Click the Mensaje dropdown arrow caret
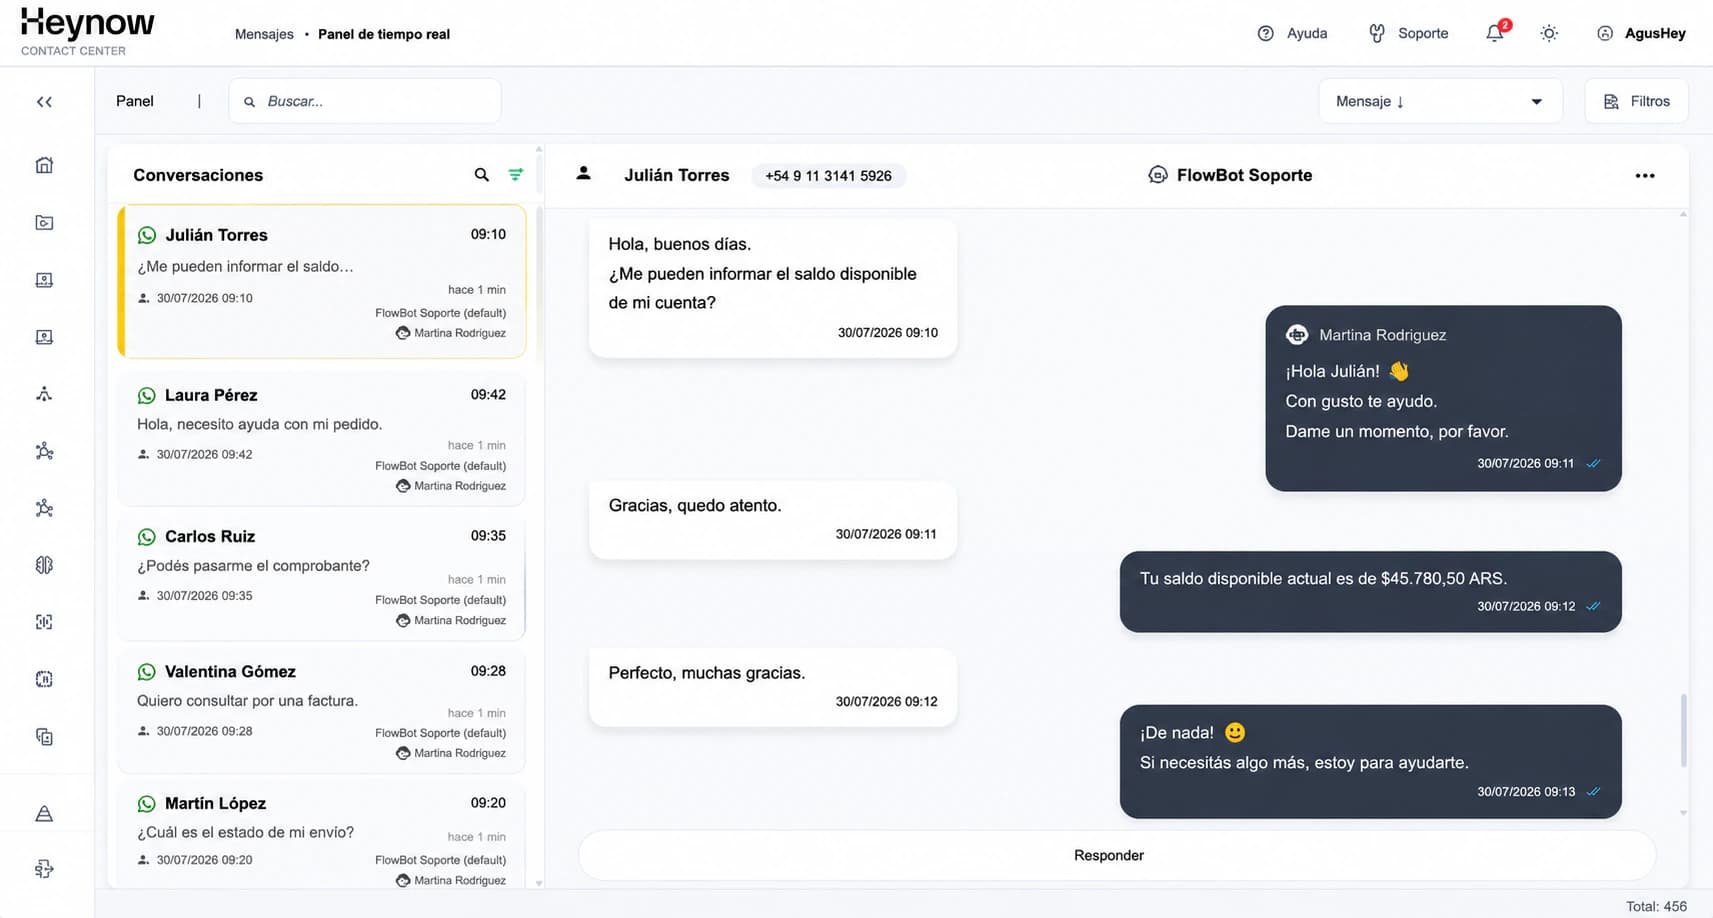Screen dimensions: 1713x918 pos(1537,102)
